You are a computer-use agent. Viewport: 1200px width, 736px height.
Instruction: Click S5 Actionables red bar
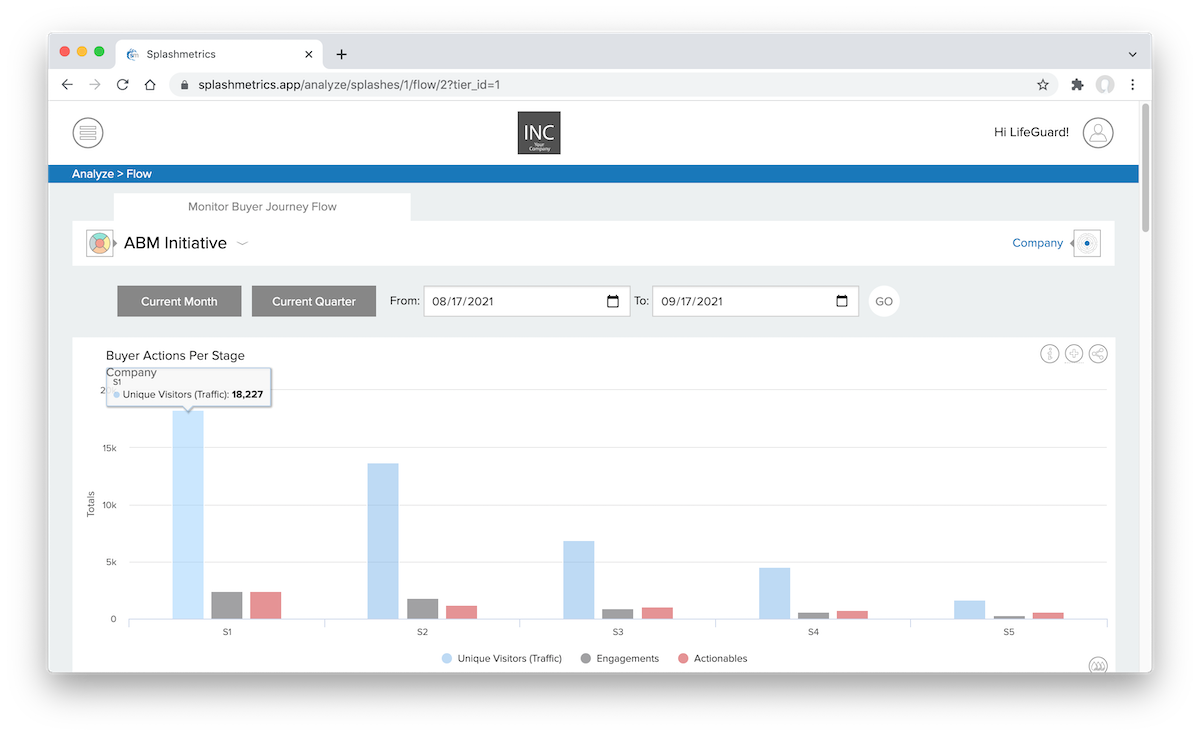pos(1048,616)
